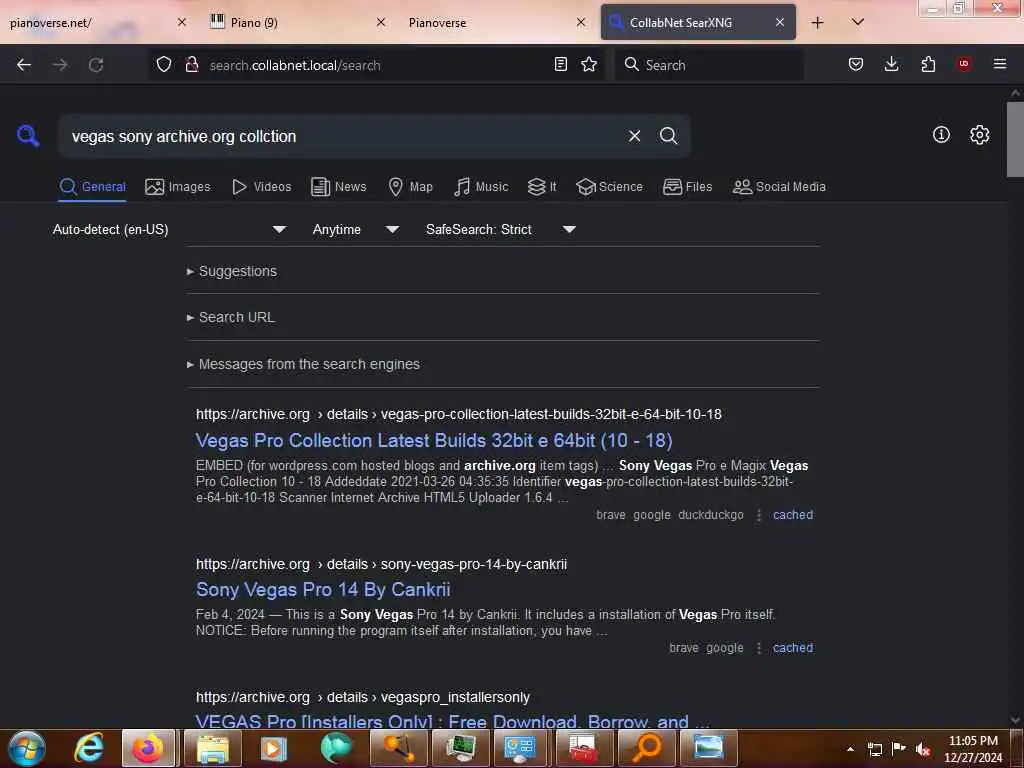The height and width of the screenshot is (768, 1024).
Task: Open the Anytime time range dropdown
Action: tap(355, 229)
